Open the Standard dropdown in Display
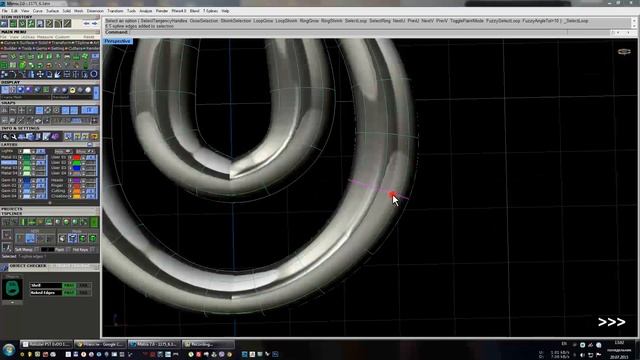This screenshot has height=360, width=640. click(72, 97)
